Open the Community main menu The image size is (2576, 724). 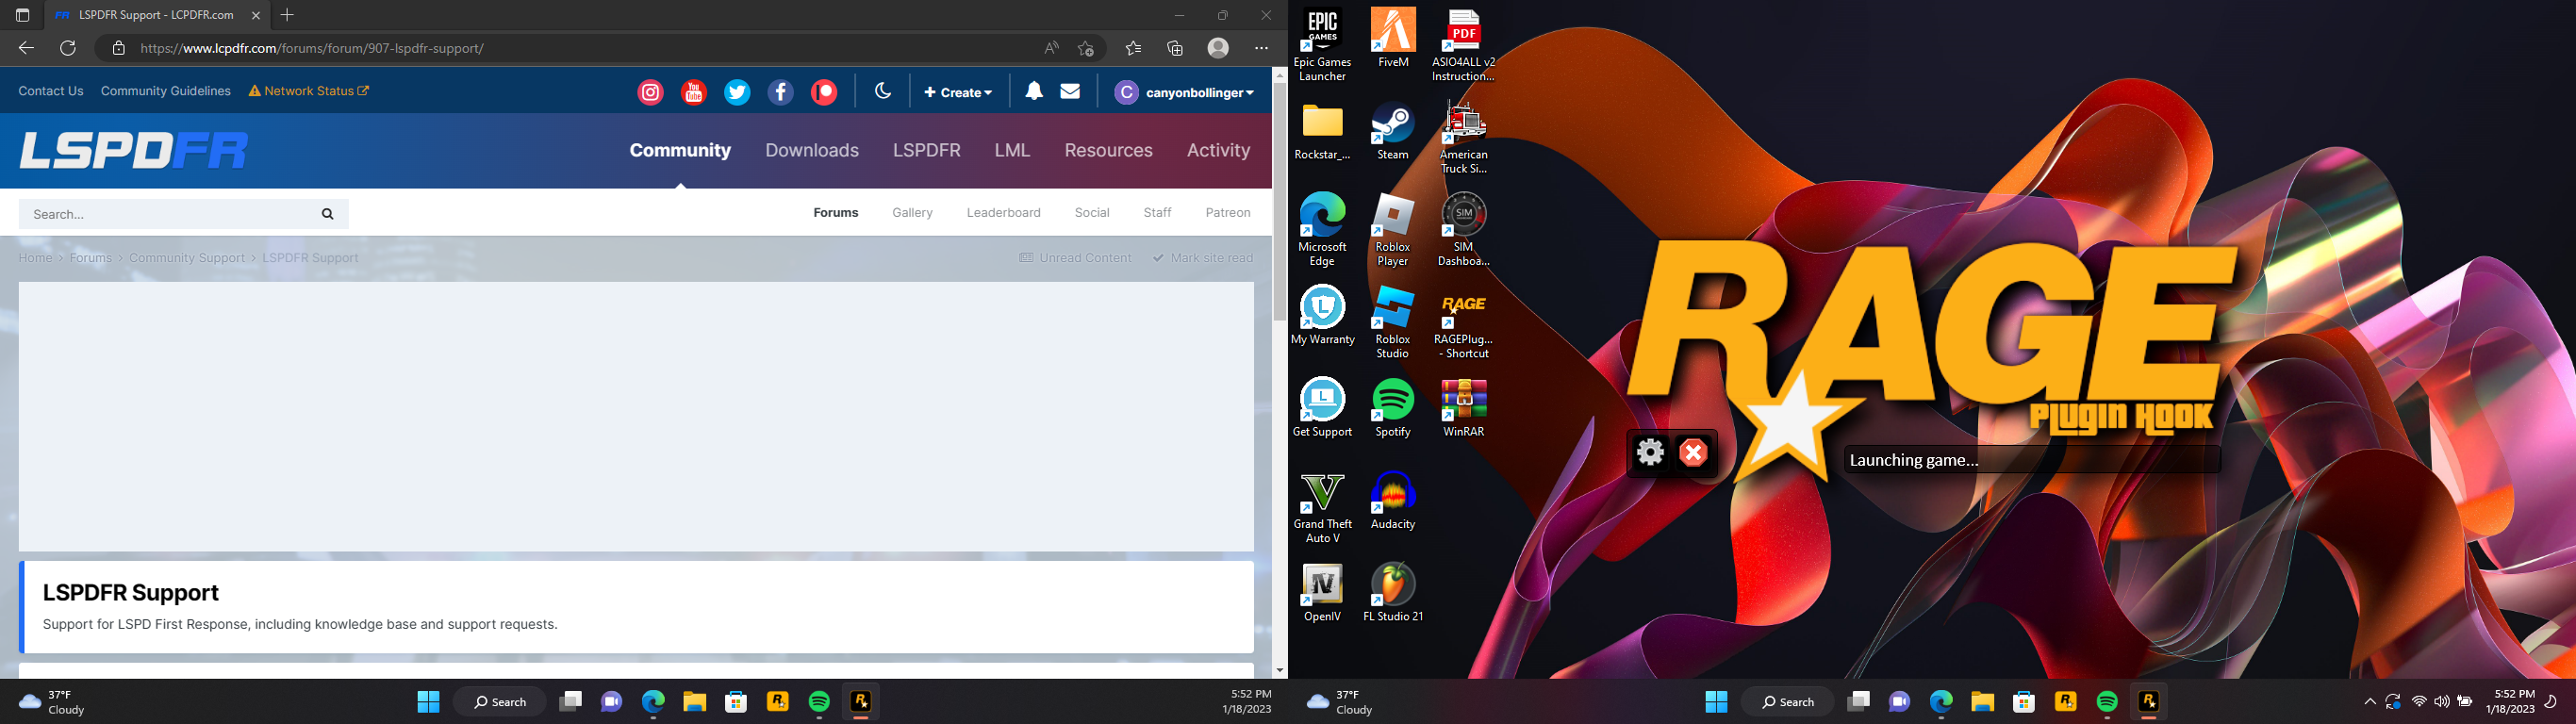coord(680,150)
